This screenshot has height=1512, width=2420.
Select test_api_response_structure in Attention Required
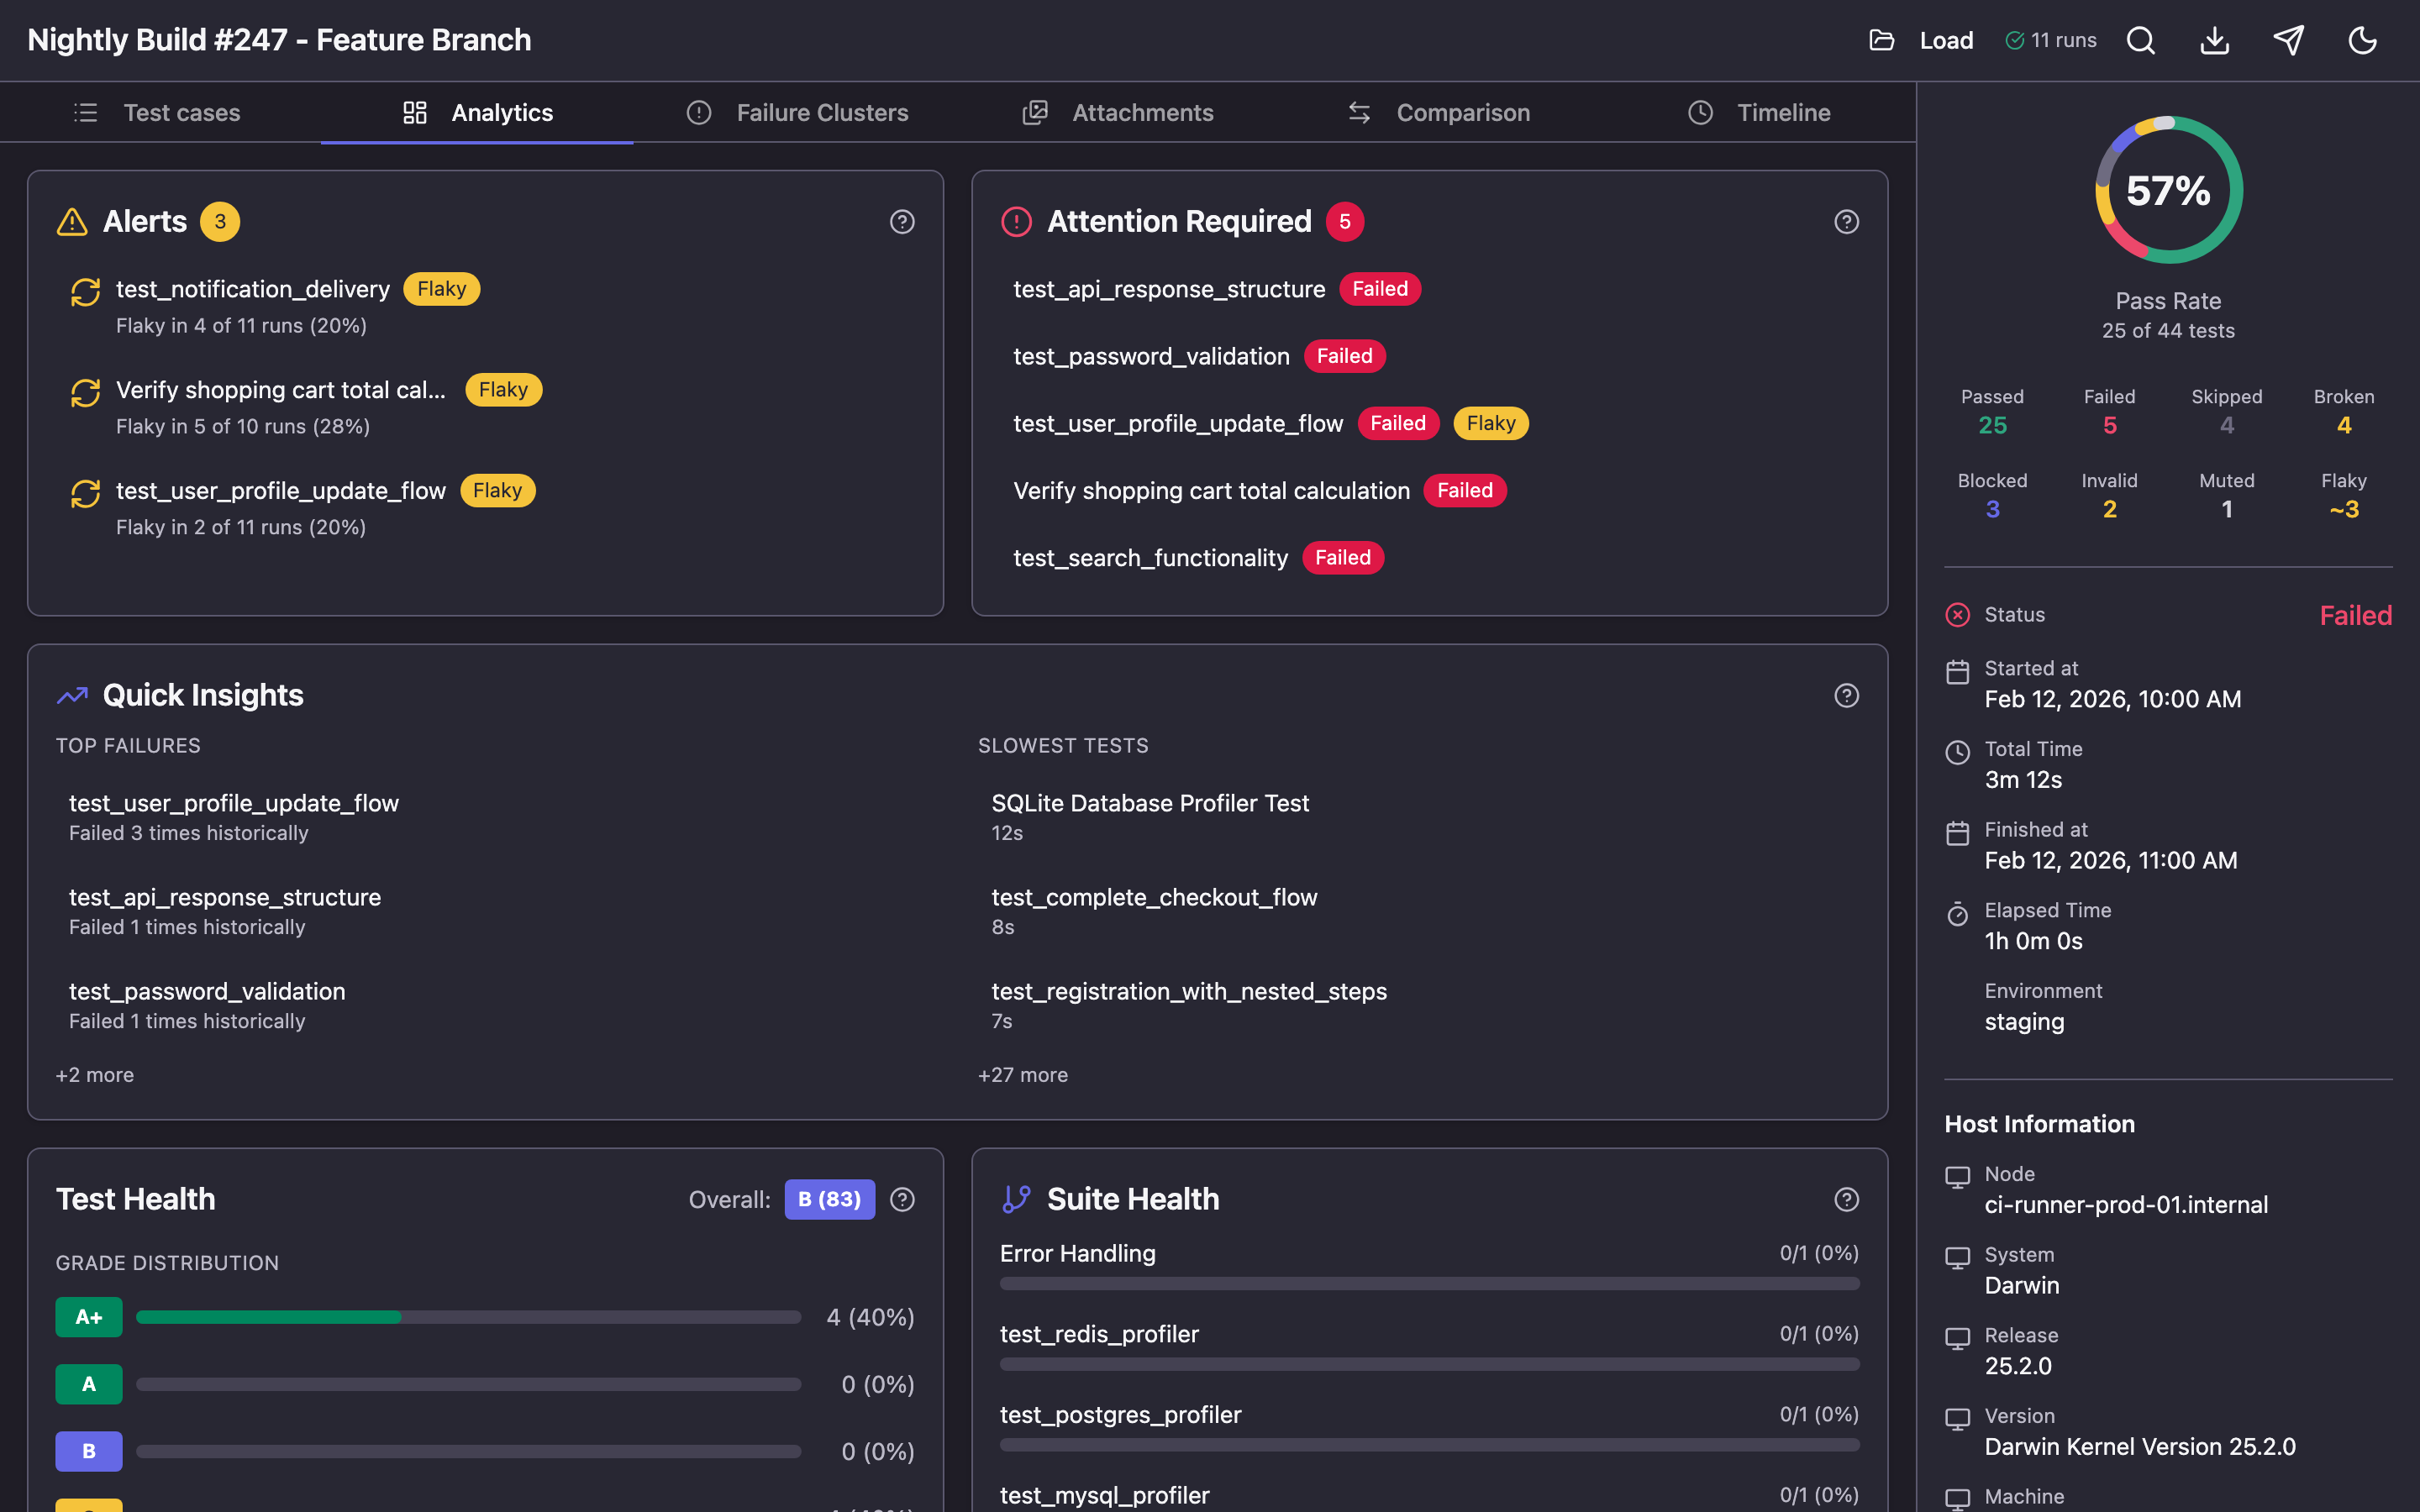(x=1168, y=289)
